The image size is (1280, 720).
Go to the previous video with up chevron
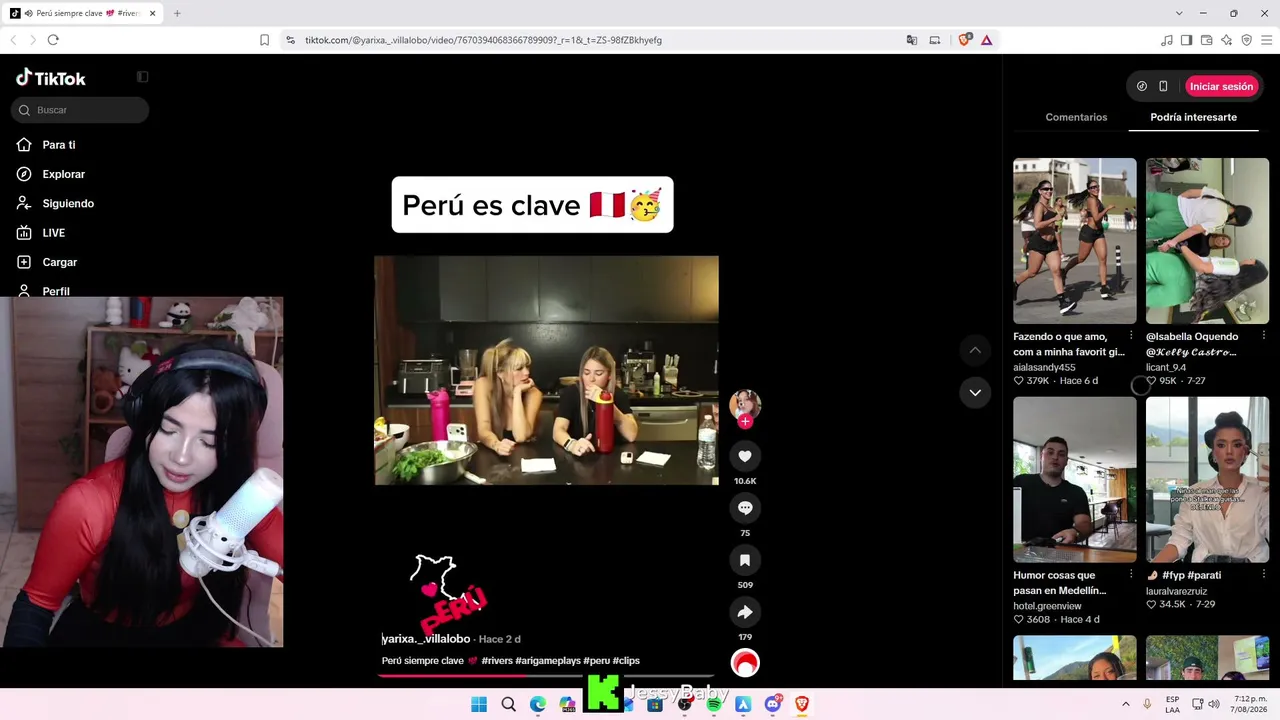pyautogui.click(x=975, y=350)
